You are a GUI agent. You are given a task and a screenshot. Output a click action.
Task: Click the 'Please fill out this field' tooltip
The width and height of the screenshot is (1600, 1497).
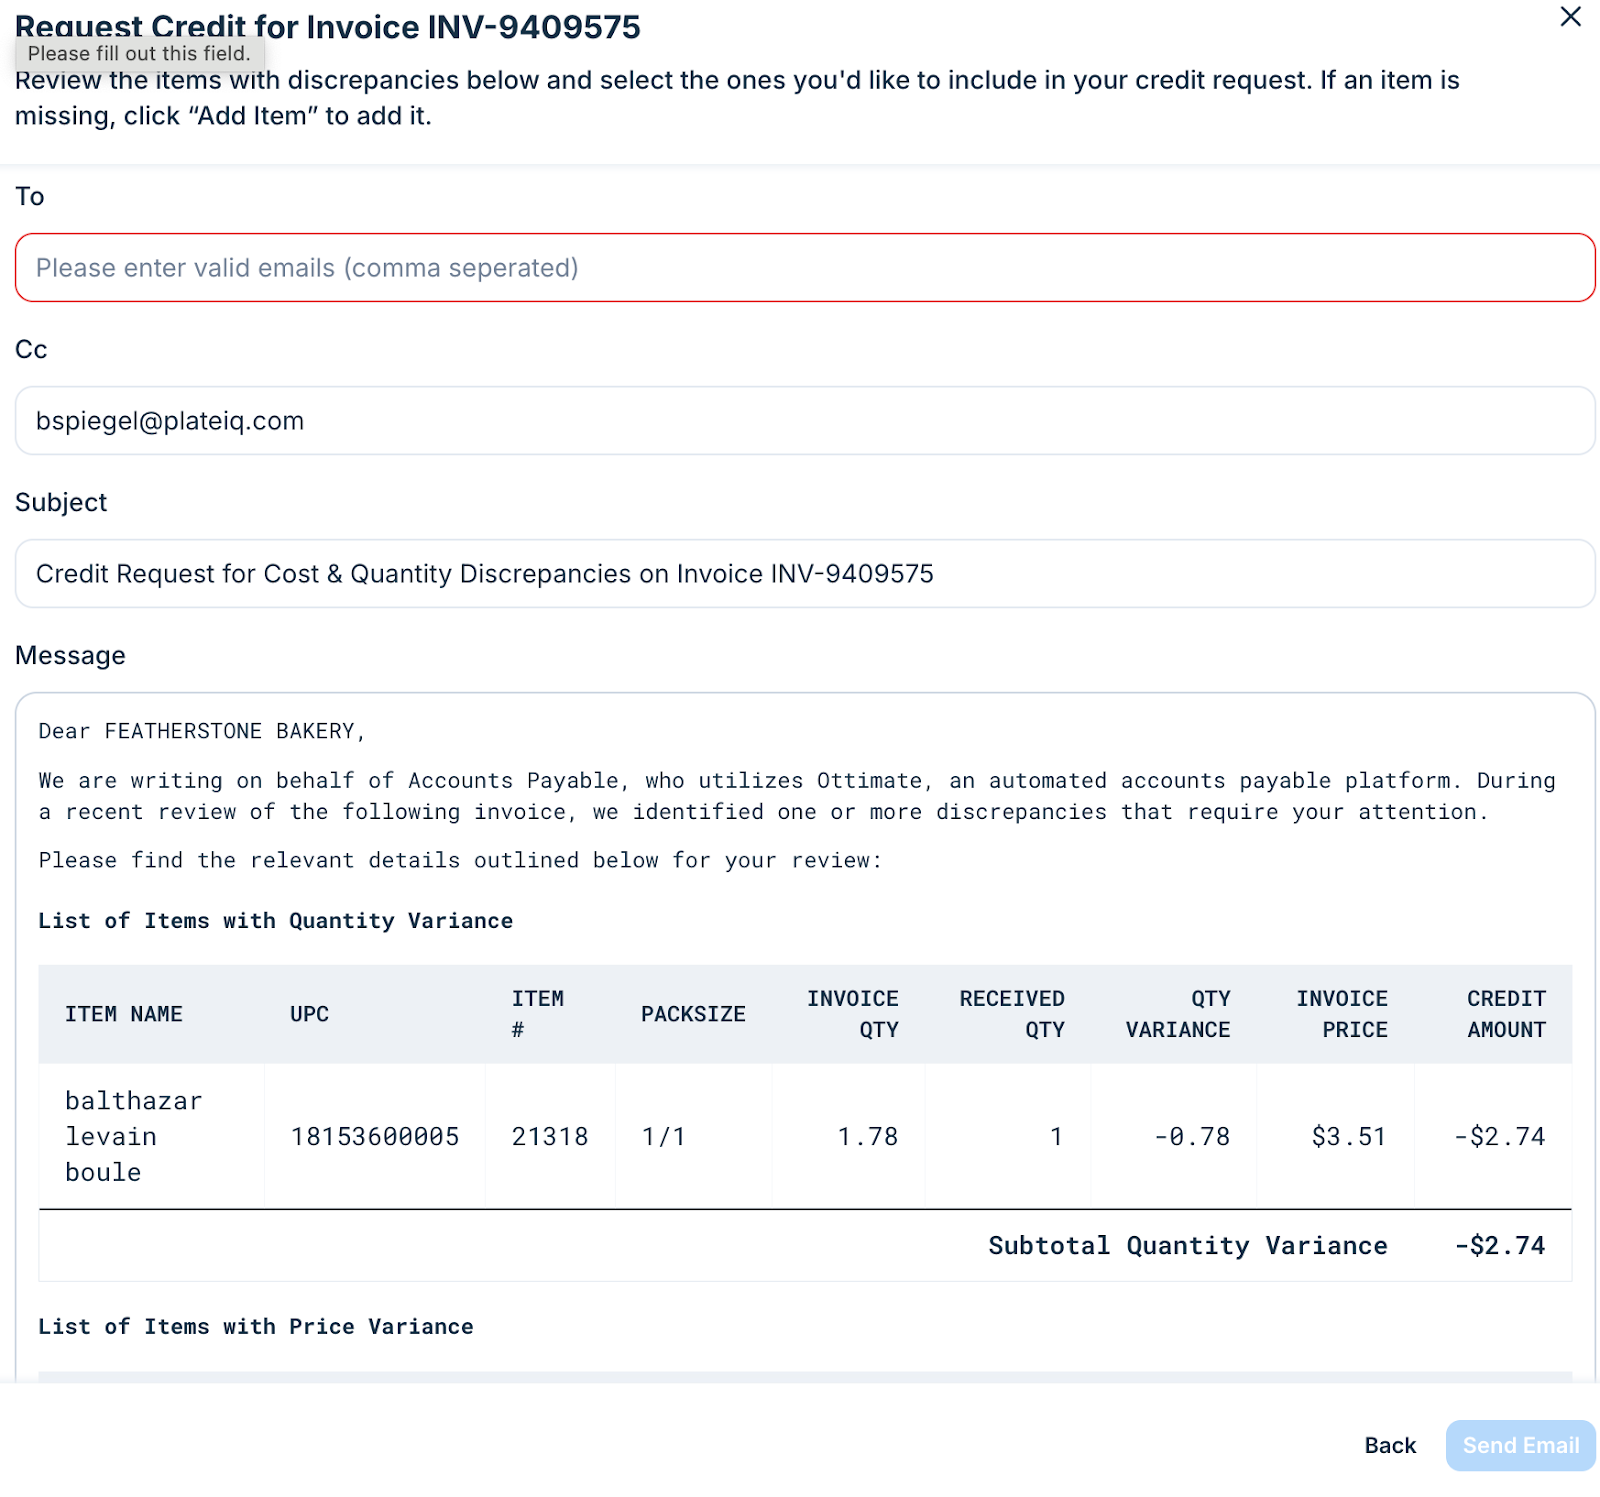pos(139,54)
